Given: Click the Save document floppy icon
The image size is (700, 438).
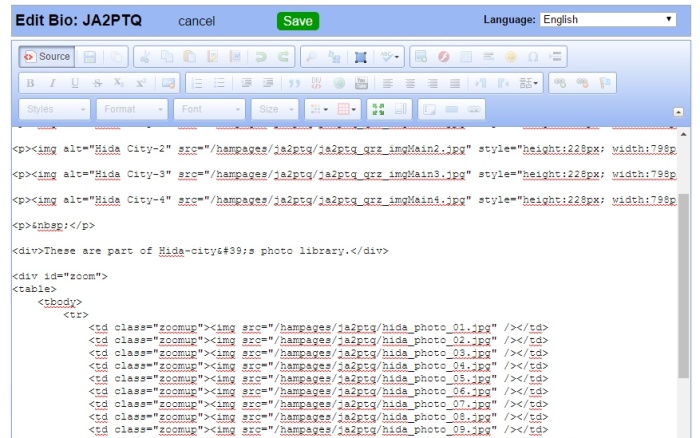Looking at the screenshot, I should click(x=90, y=57).
